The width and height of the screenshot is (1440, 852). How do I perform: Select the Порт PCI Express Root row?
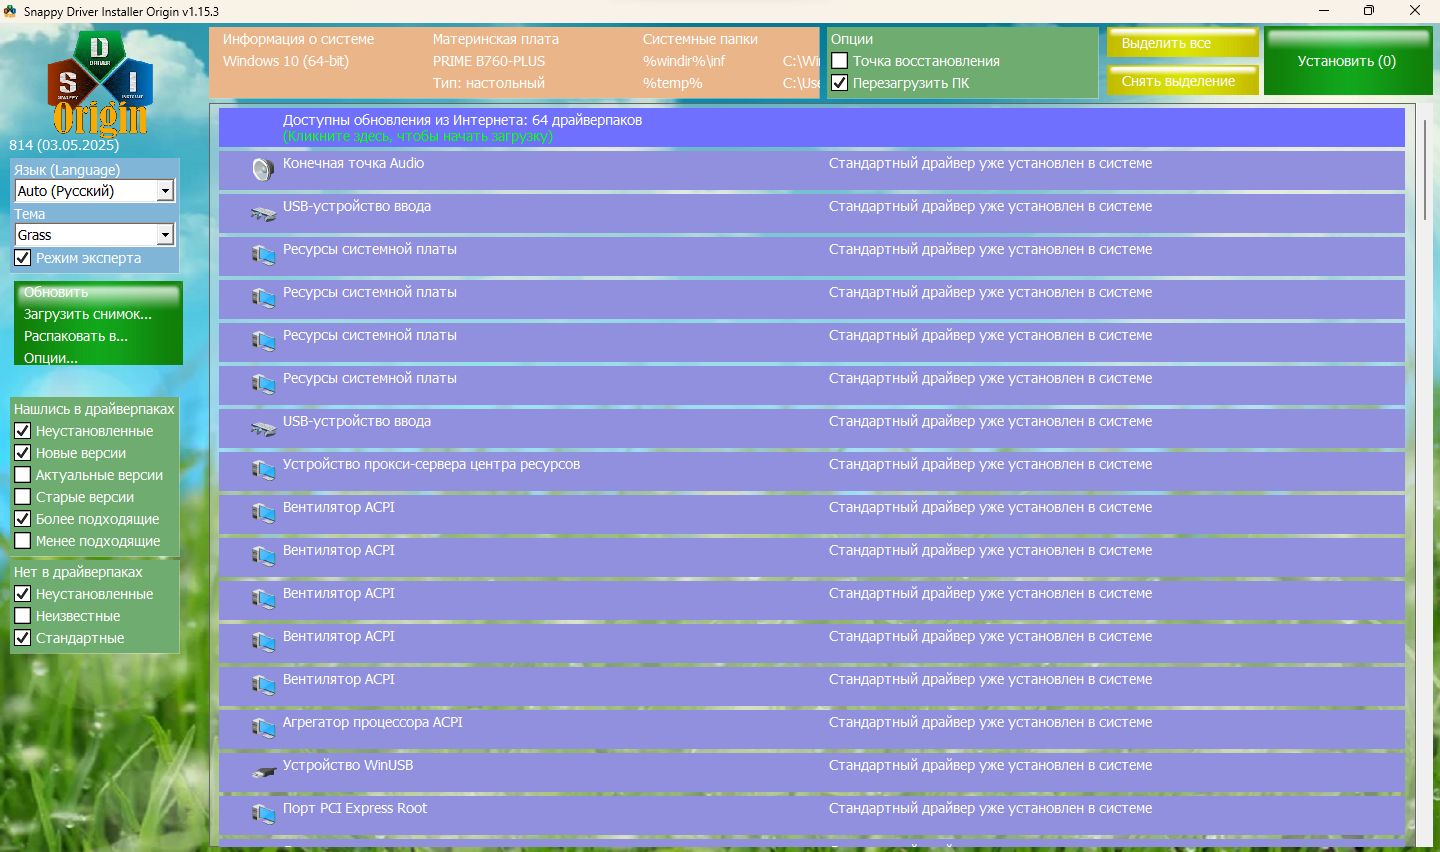coord(812,815)
